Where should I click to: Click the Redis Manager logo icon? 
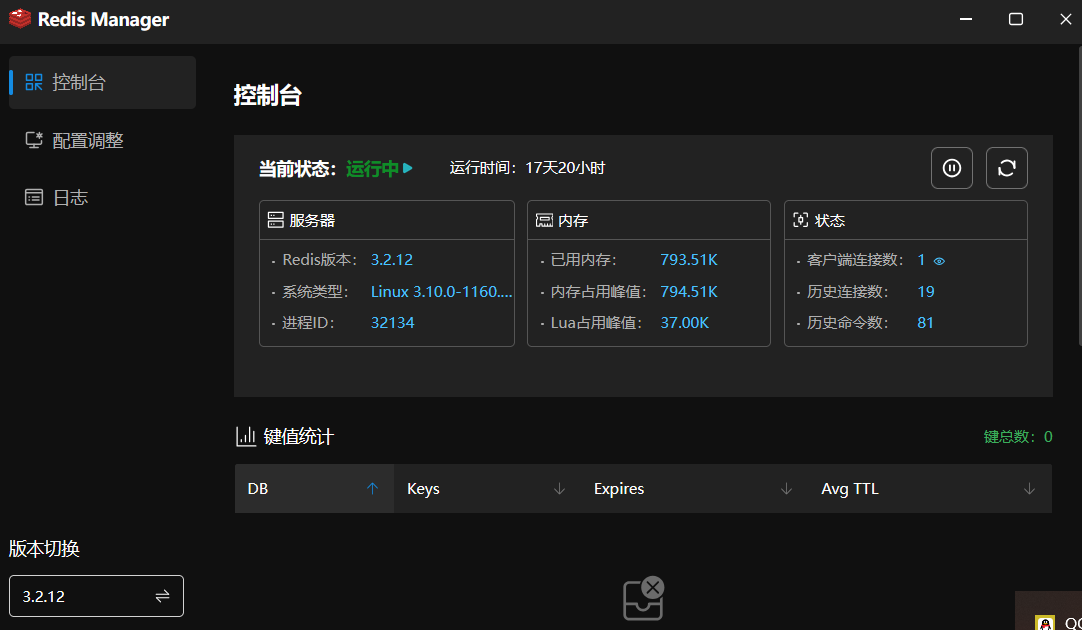(x=19, y=19)
